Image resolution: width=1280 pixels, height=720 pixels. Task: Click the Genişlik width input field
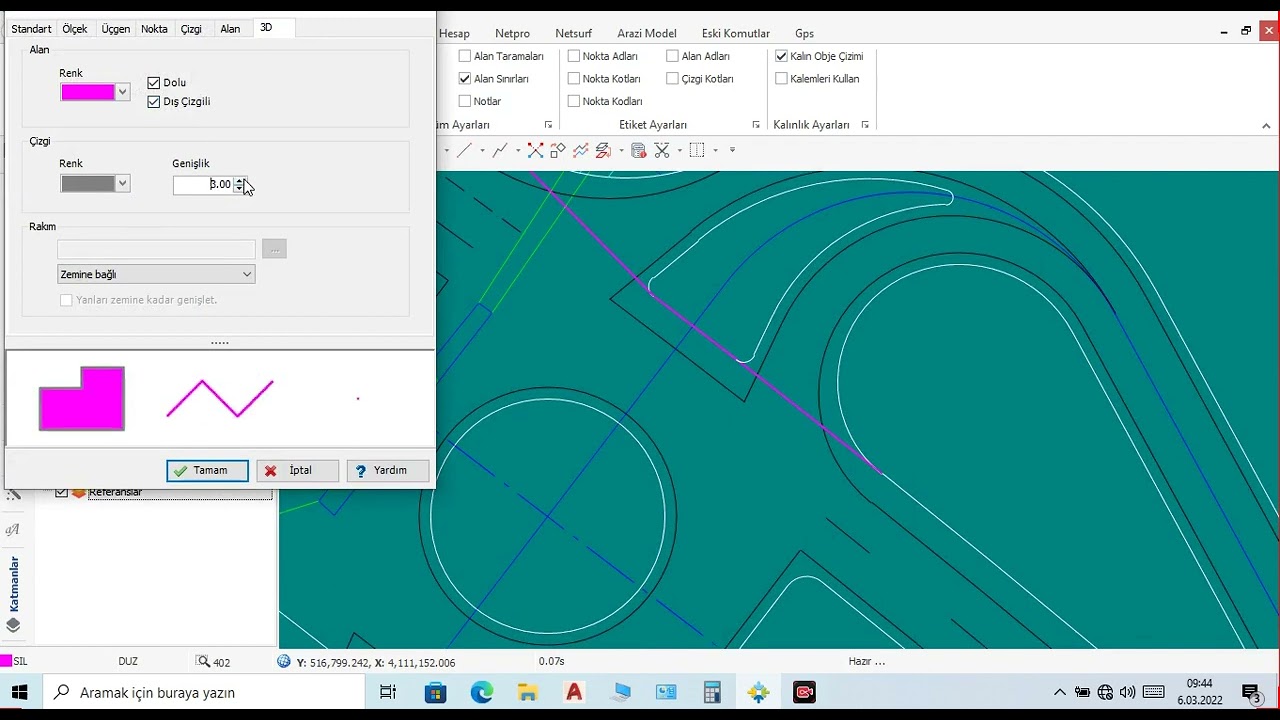[x=203, y=184]
